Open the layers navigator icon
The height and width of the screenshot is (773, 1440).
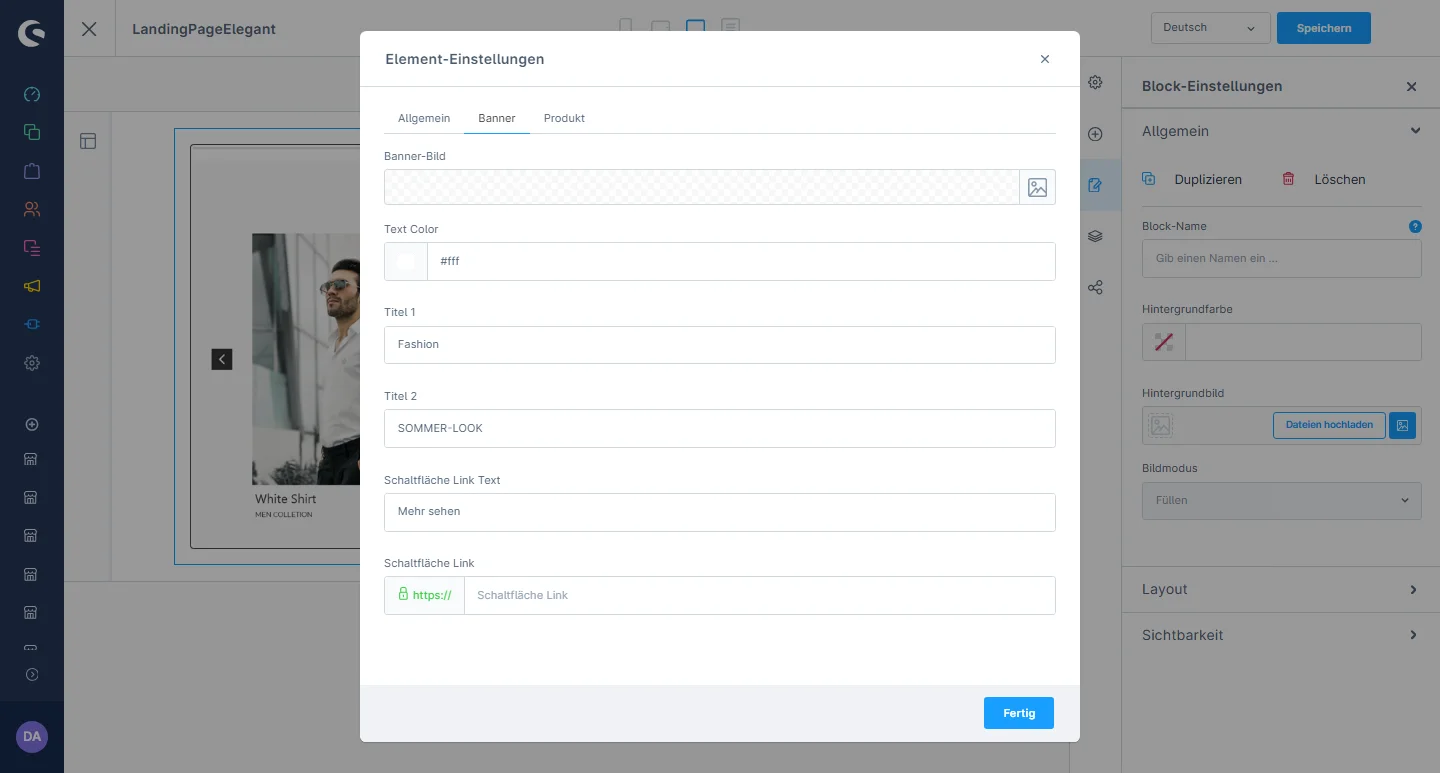pyautogui.click(x=1095, y=236)
